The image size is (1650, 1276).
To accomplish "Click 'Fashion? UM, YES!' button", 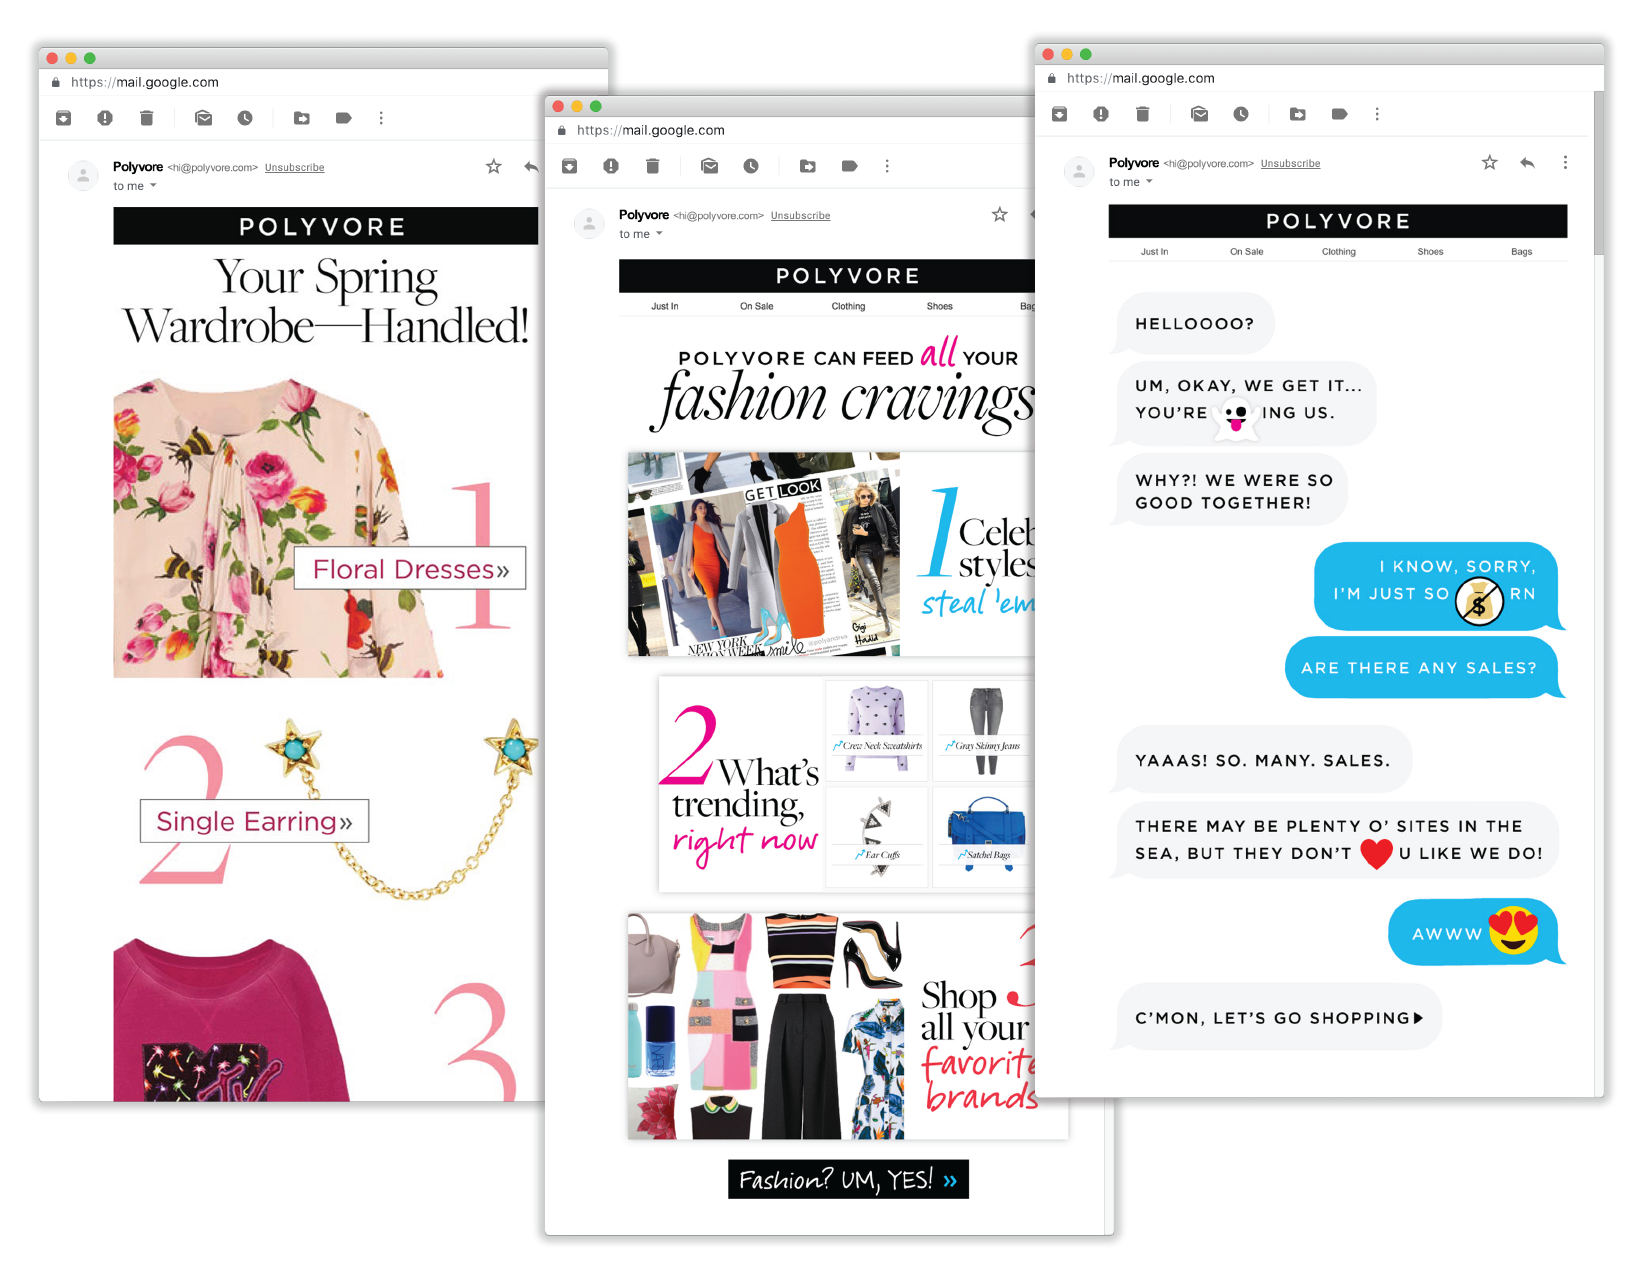I will click(x=848, y=1179).
